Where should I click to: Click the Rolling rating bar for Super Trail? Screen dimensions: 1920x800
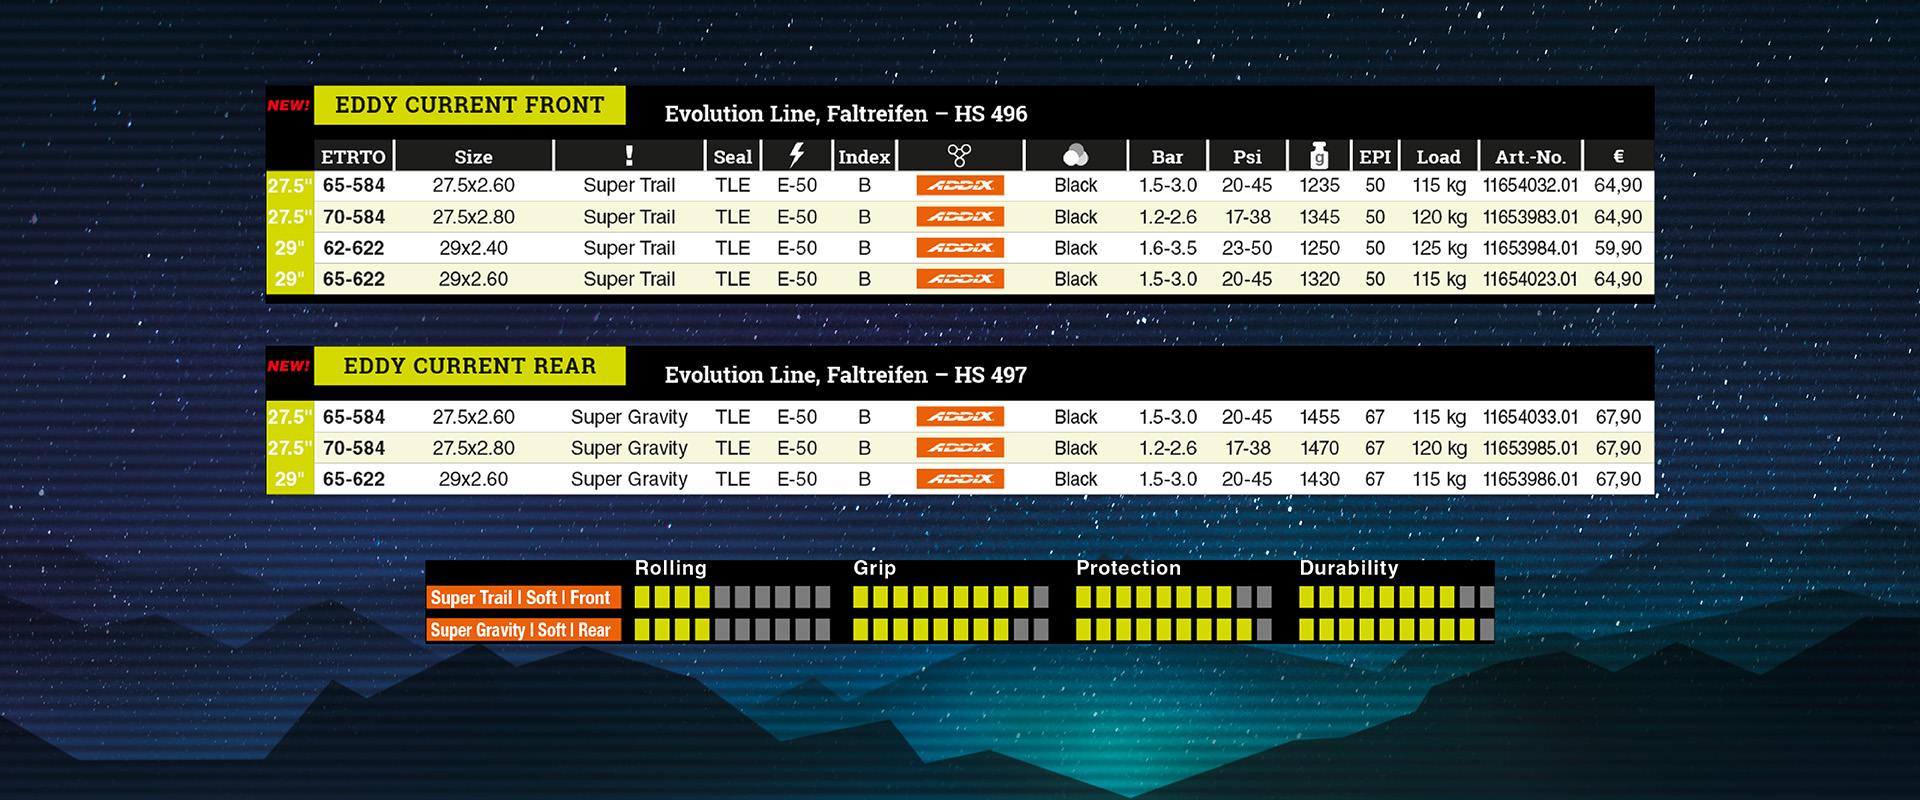[732, 598]
